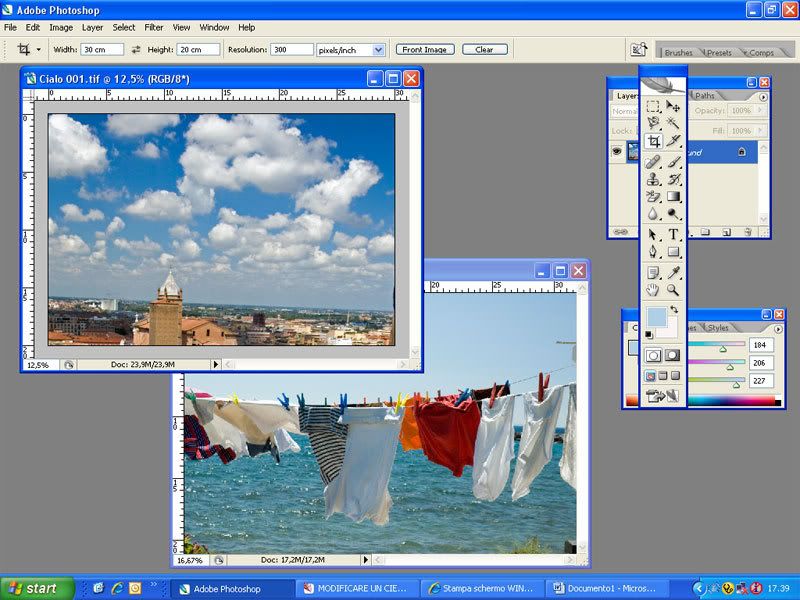Select the Crop tool in the toolbox

click(x=653, y=141)
